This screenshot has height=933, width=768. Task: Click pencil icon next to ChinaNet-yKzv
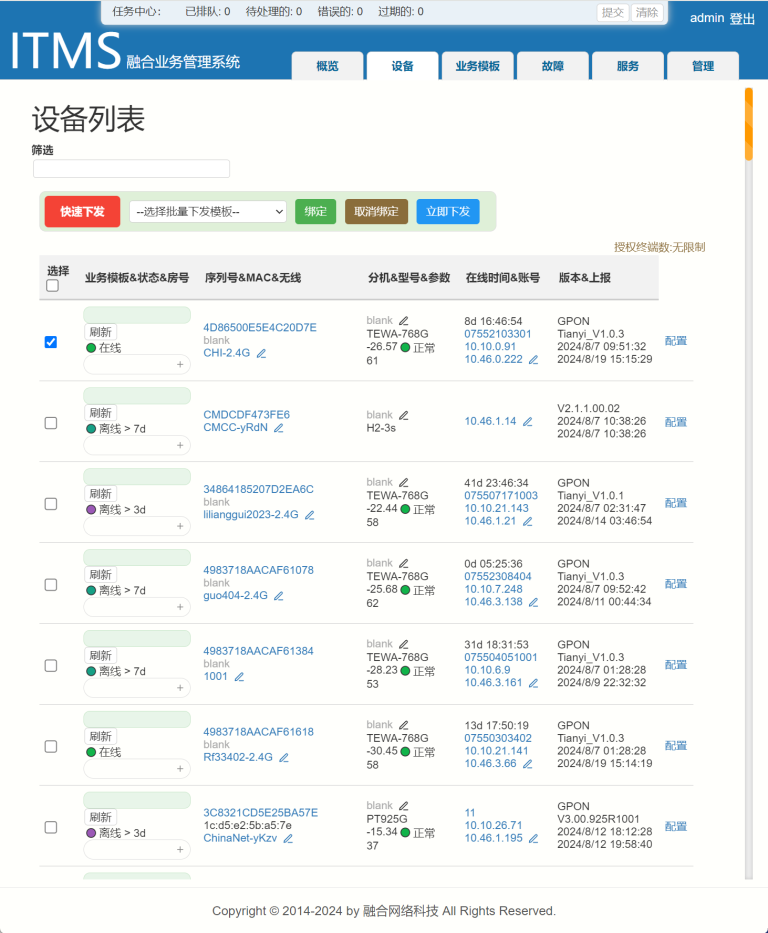288,839
